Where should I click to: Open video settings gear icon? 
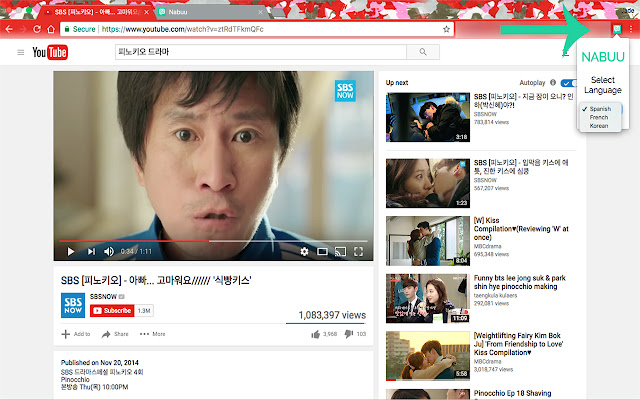click(306, 251)
